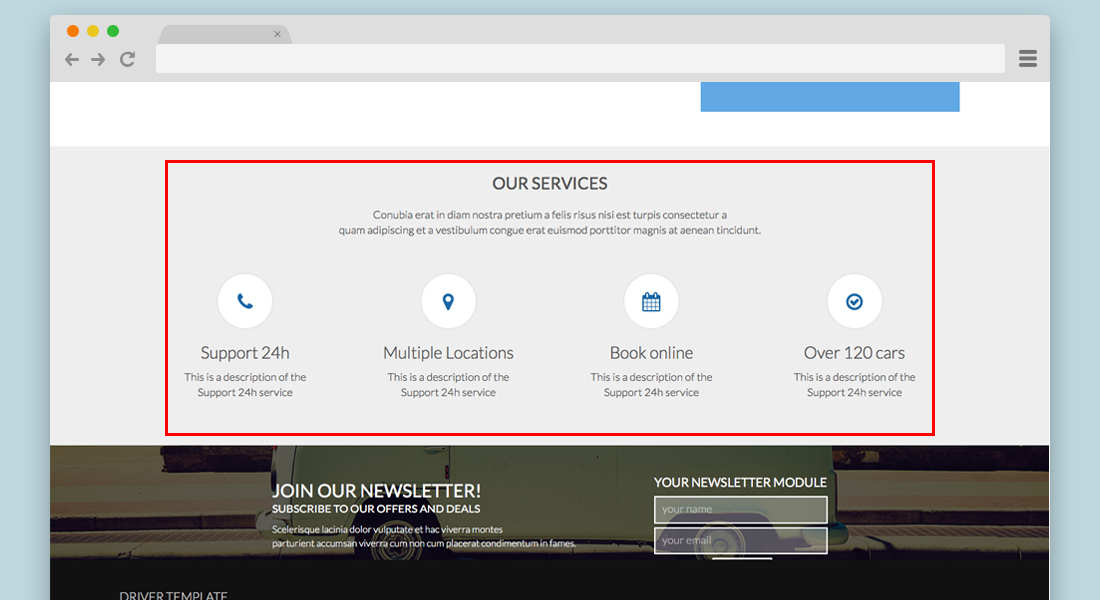Click the phone icon above Support 24h
1100x600 pixels.
pyautogui.click(x=245, y=301)
